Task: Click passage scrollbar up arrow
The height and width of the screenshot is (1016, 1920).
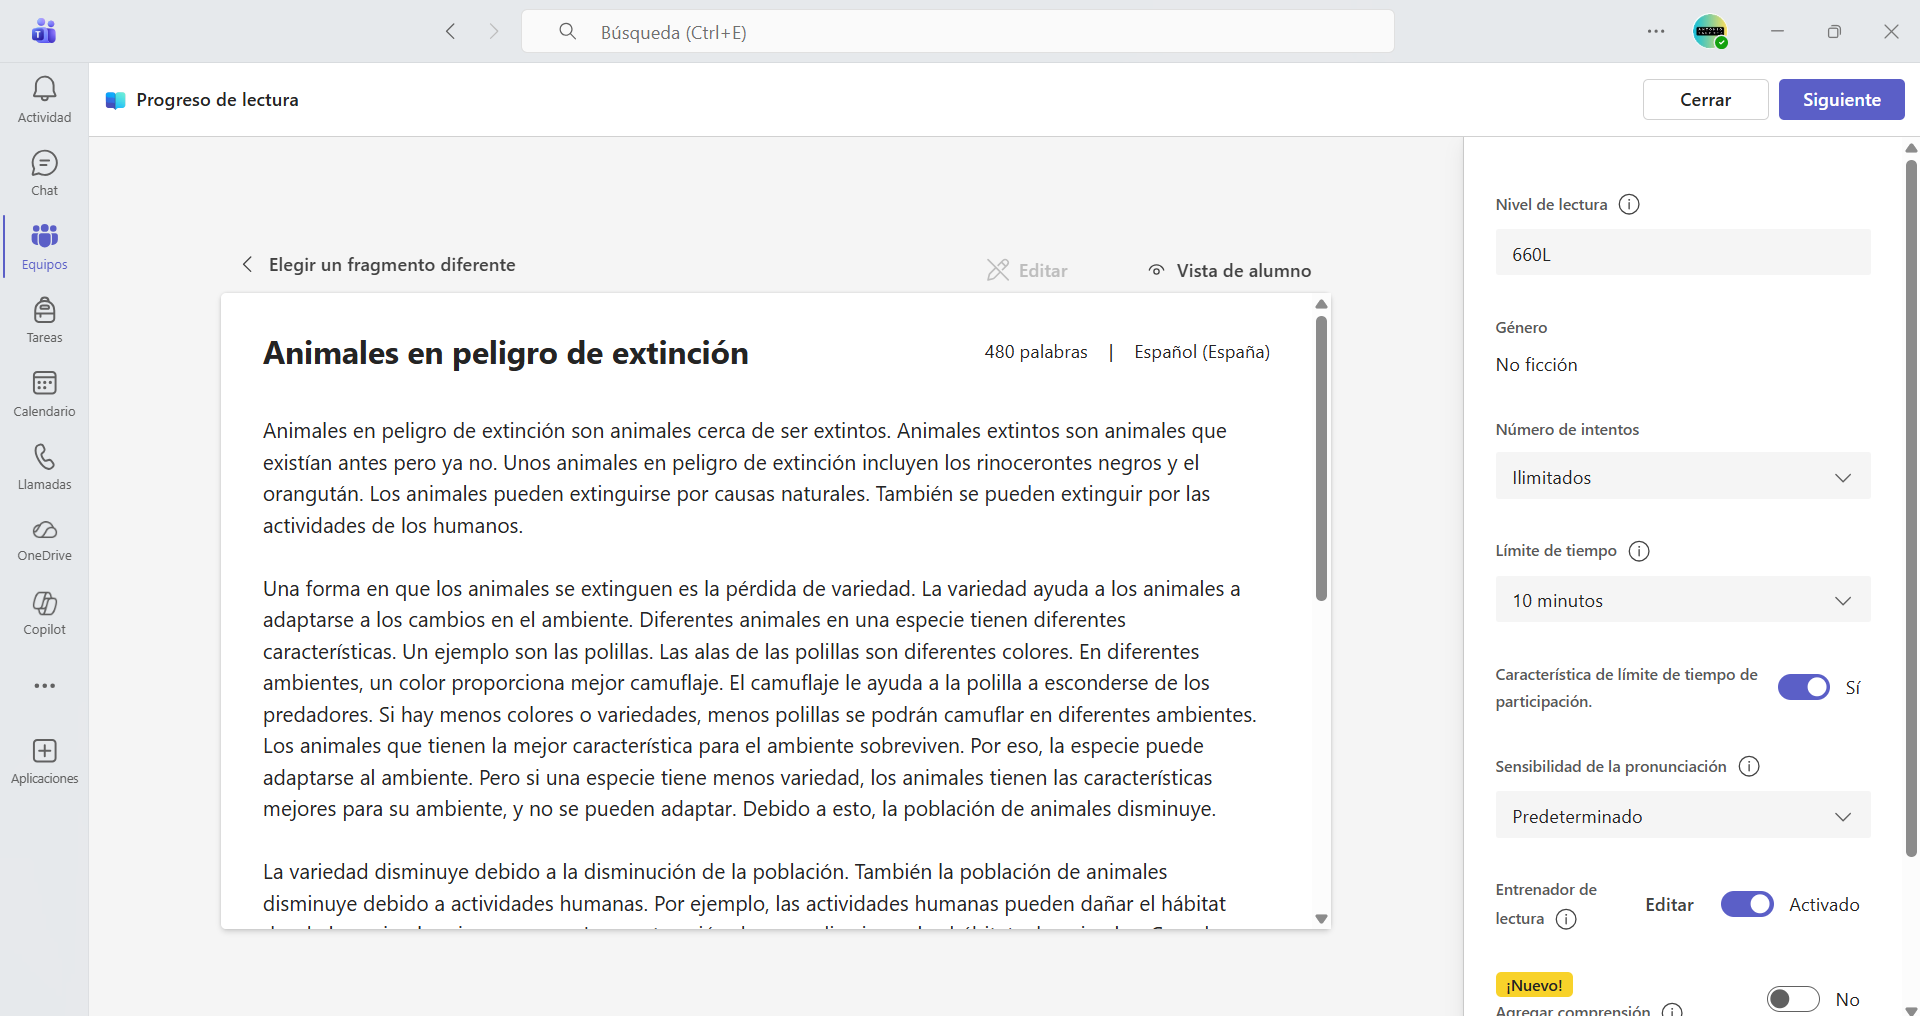Action: click(1321, 304)
